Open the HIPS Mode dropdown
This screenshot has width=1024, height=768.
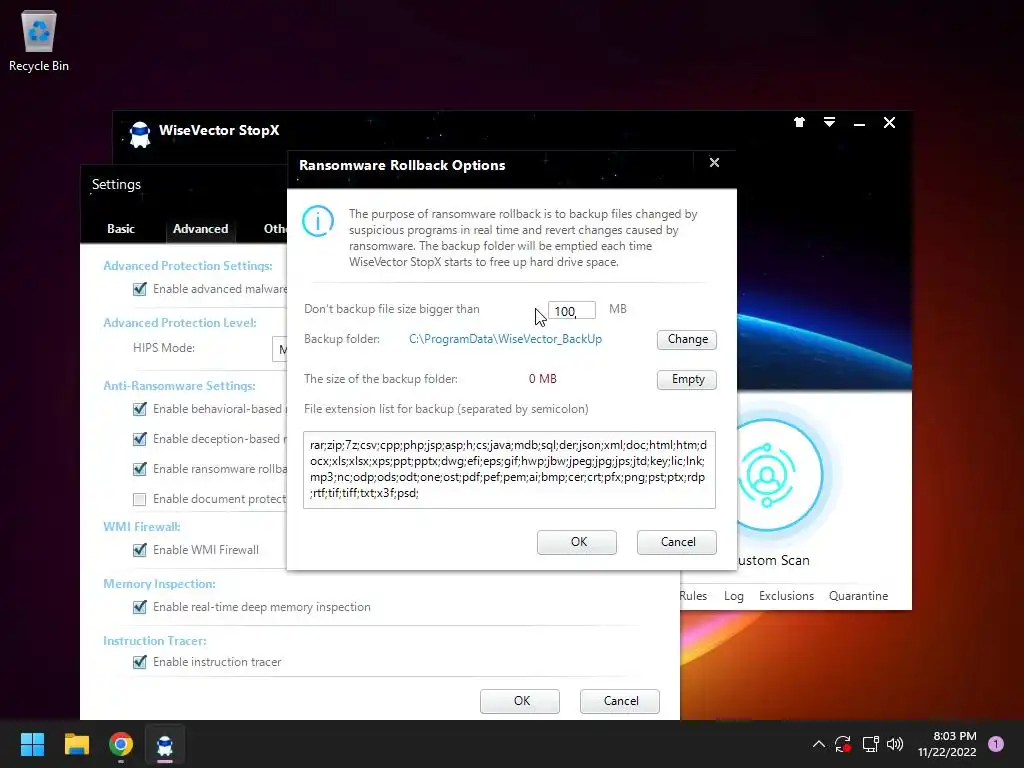(280, 349)
